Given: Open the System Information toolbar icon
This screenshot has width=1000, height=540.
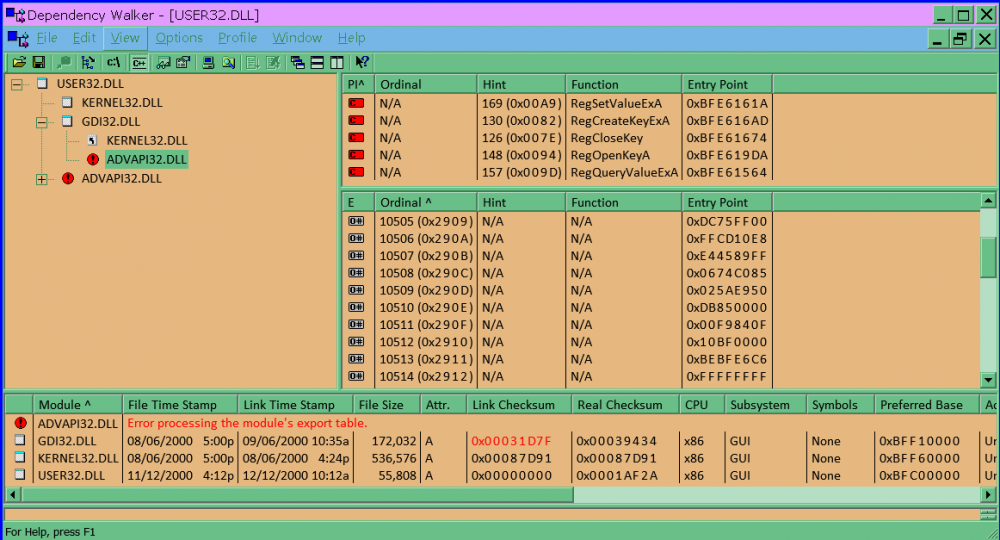Looking at the screenshot, I should (208, 62).
